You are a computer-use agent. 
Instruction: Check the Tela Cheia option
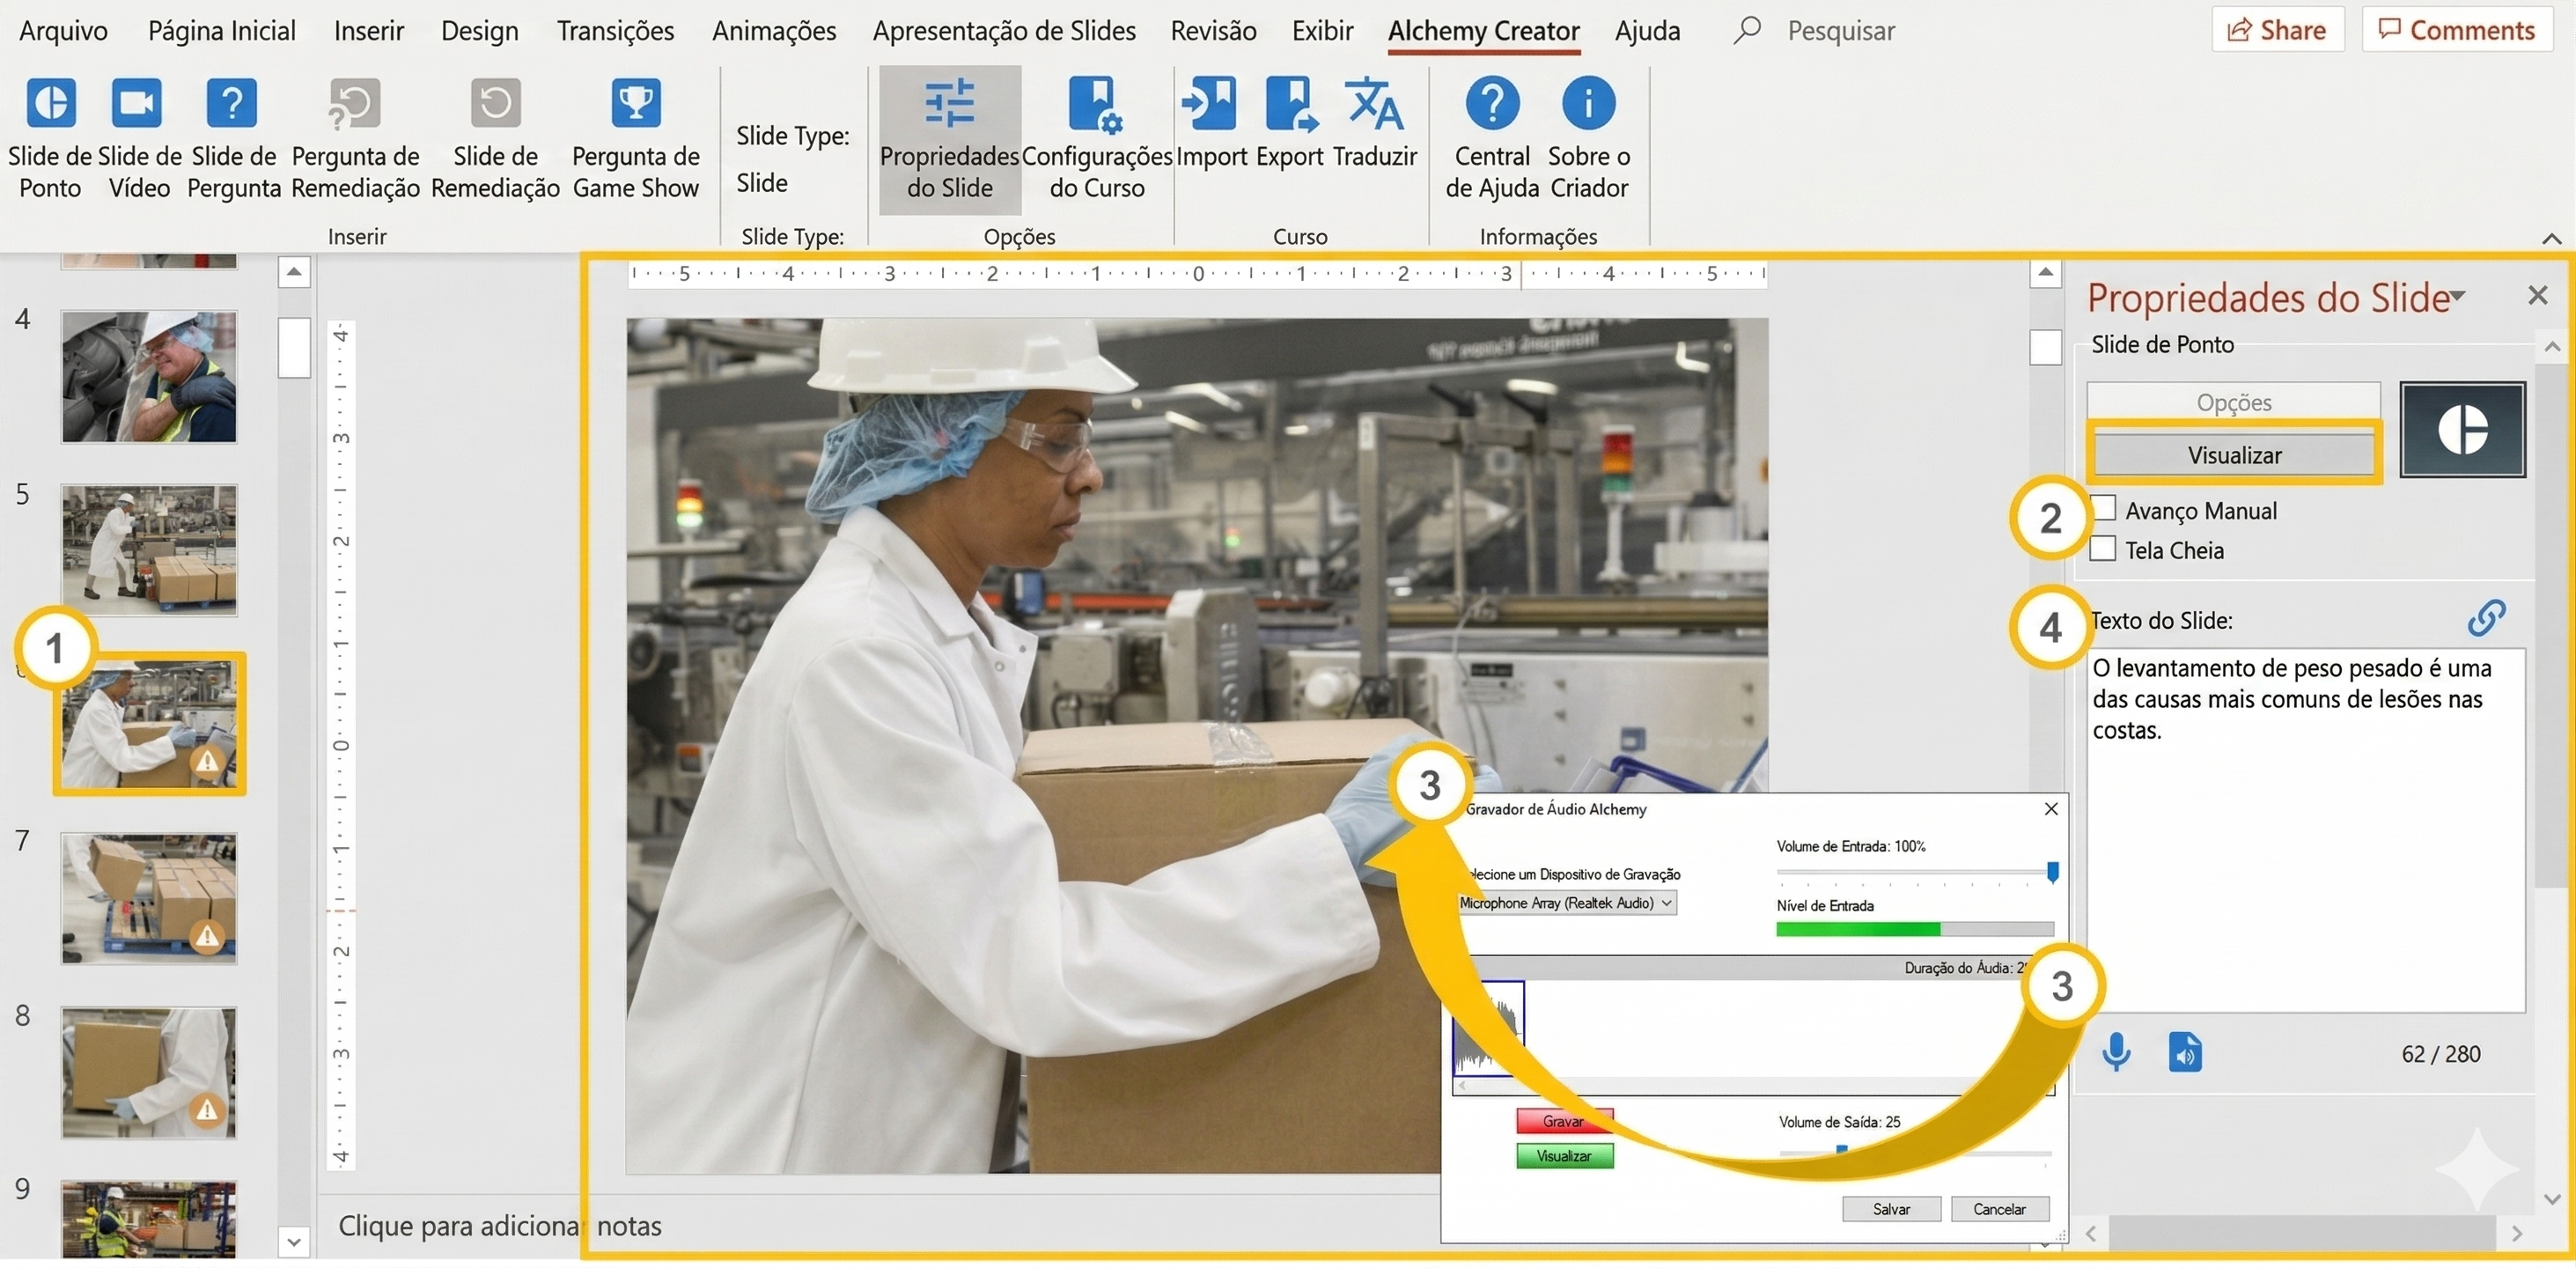point(2103,548)
